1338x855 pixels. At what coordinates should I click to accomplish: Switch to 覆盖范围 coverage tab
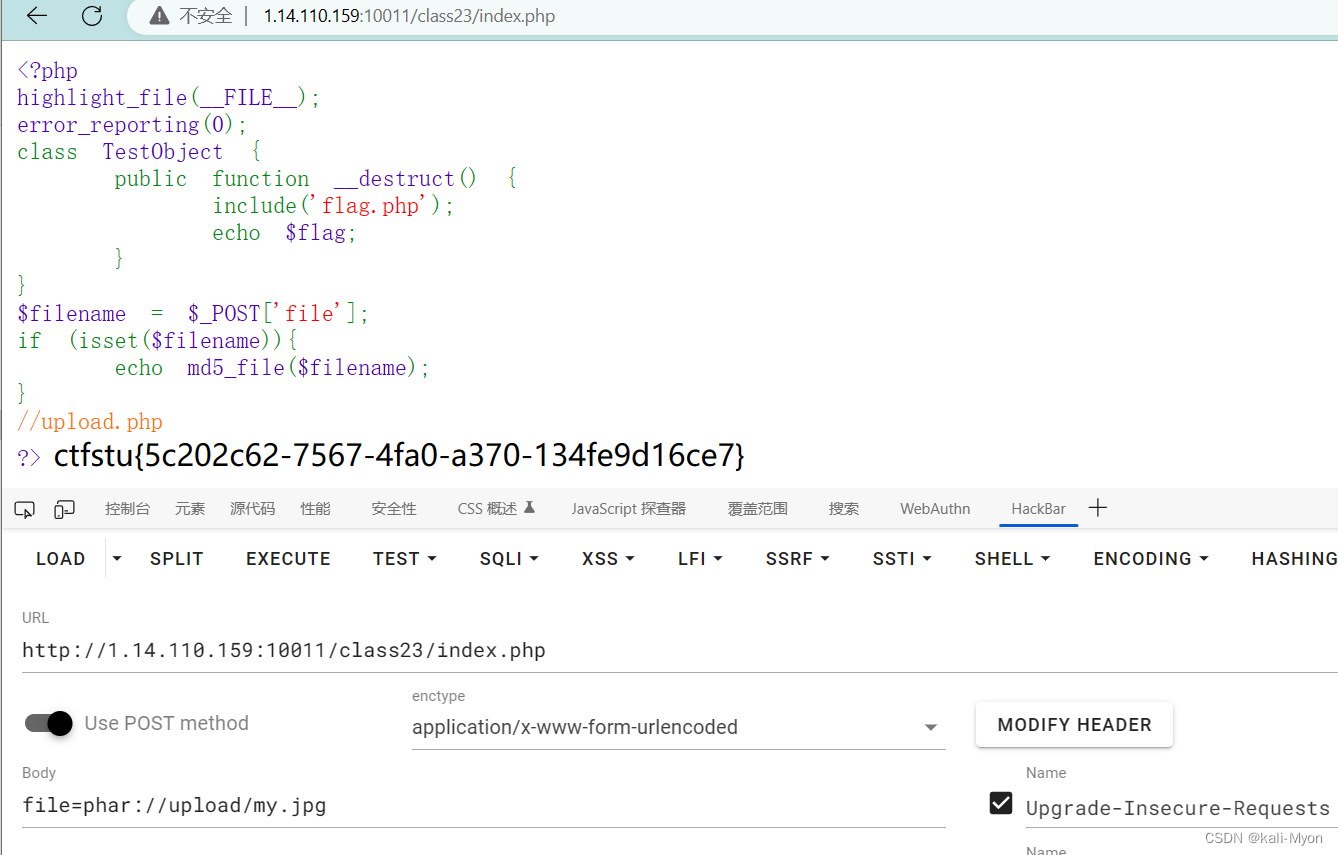(x=758, y=509)
